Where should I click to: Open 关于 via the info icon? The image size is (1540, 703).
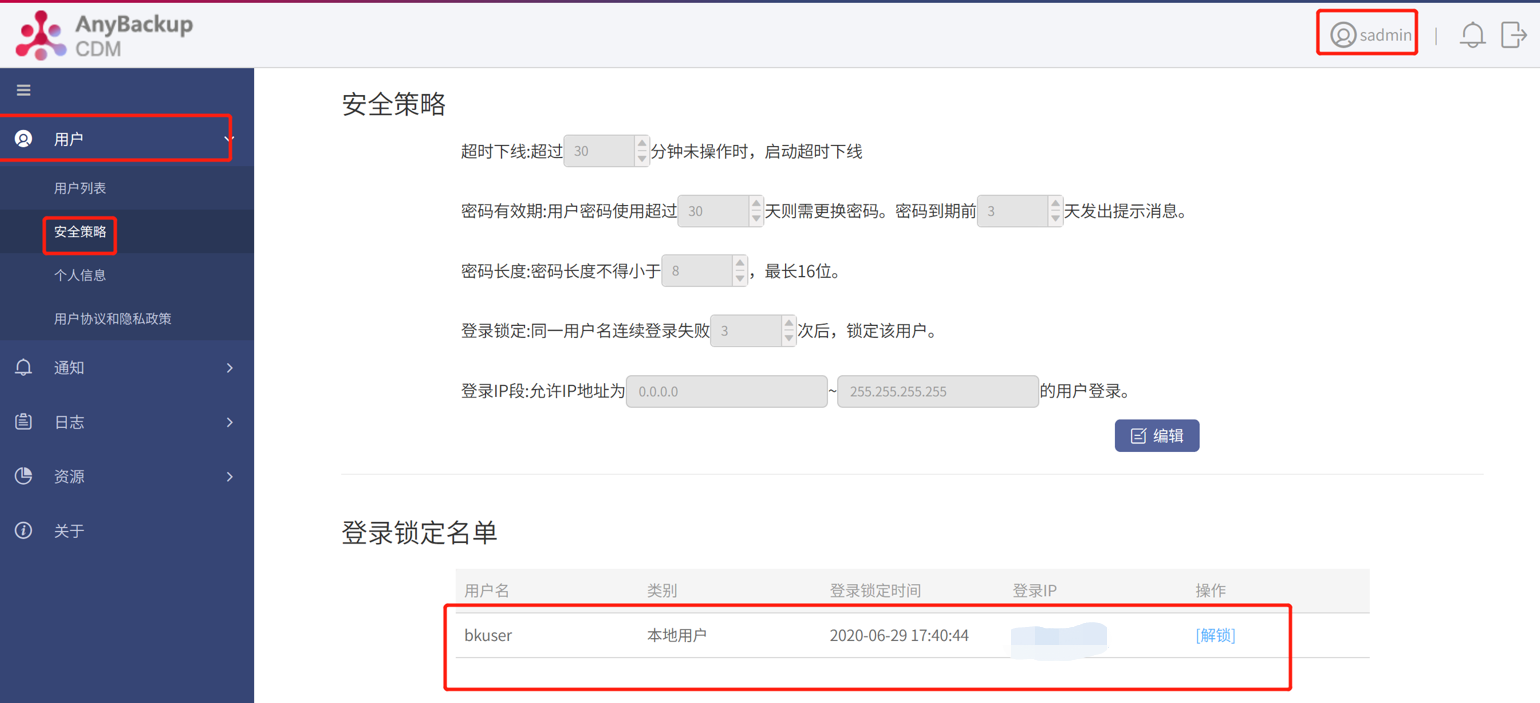click(23, 531)
